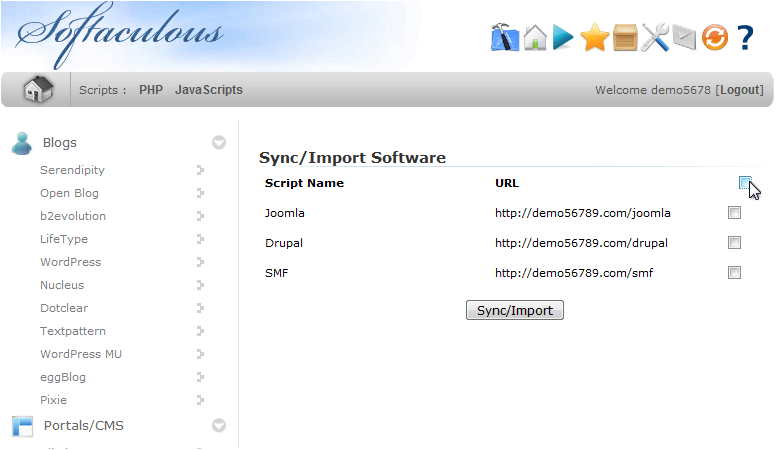776x450 pixels.
Task: Check the Joomla row checkbox
Action: [x=734, y=213]
